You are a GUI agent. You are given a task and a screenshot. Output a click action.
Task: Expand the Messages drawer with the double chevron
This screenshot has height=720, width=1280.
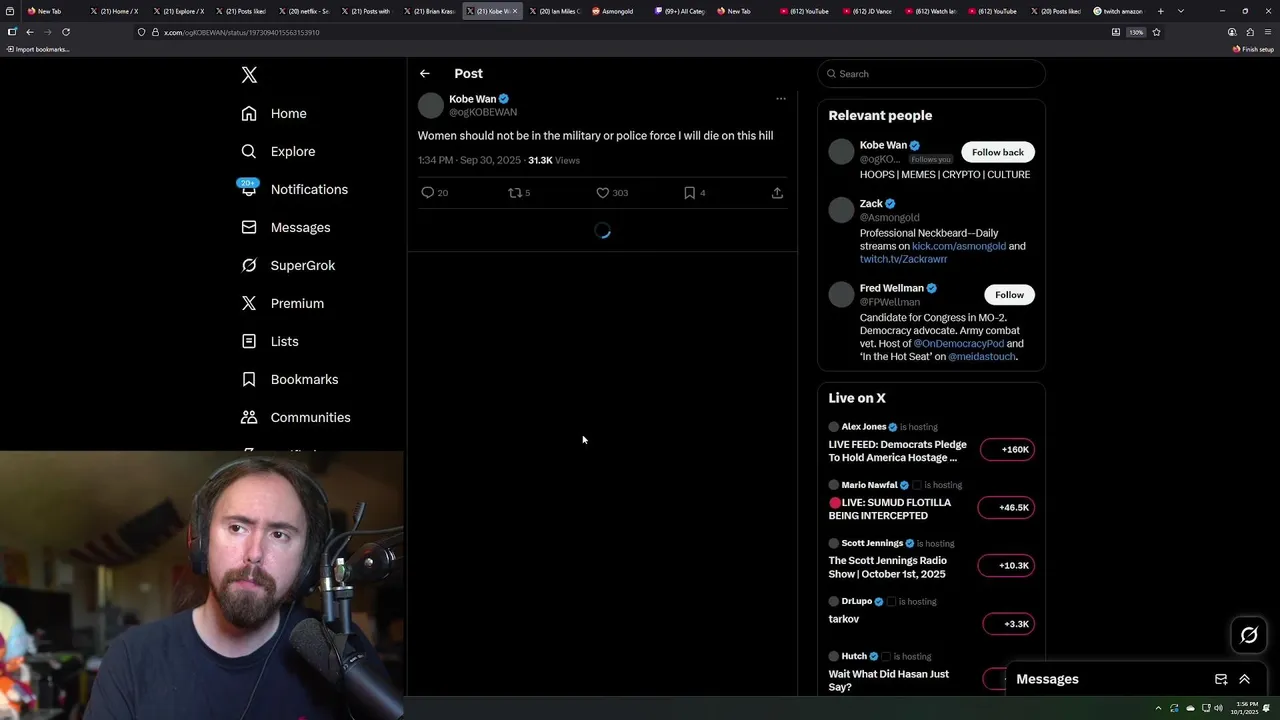[x=1245, y=679]
